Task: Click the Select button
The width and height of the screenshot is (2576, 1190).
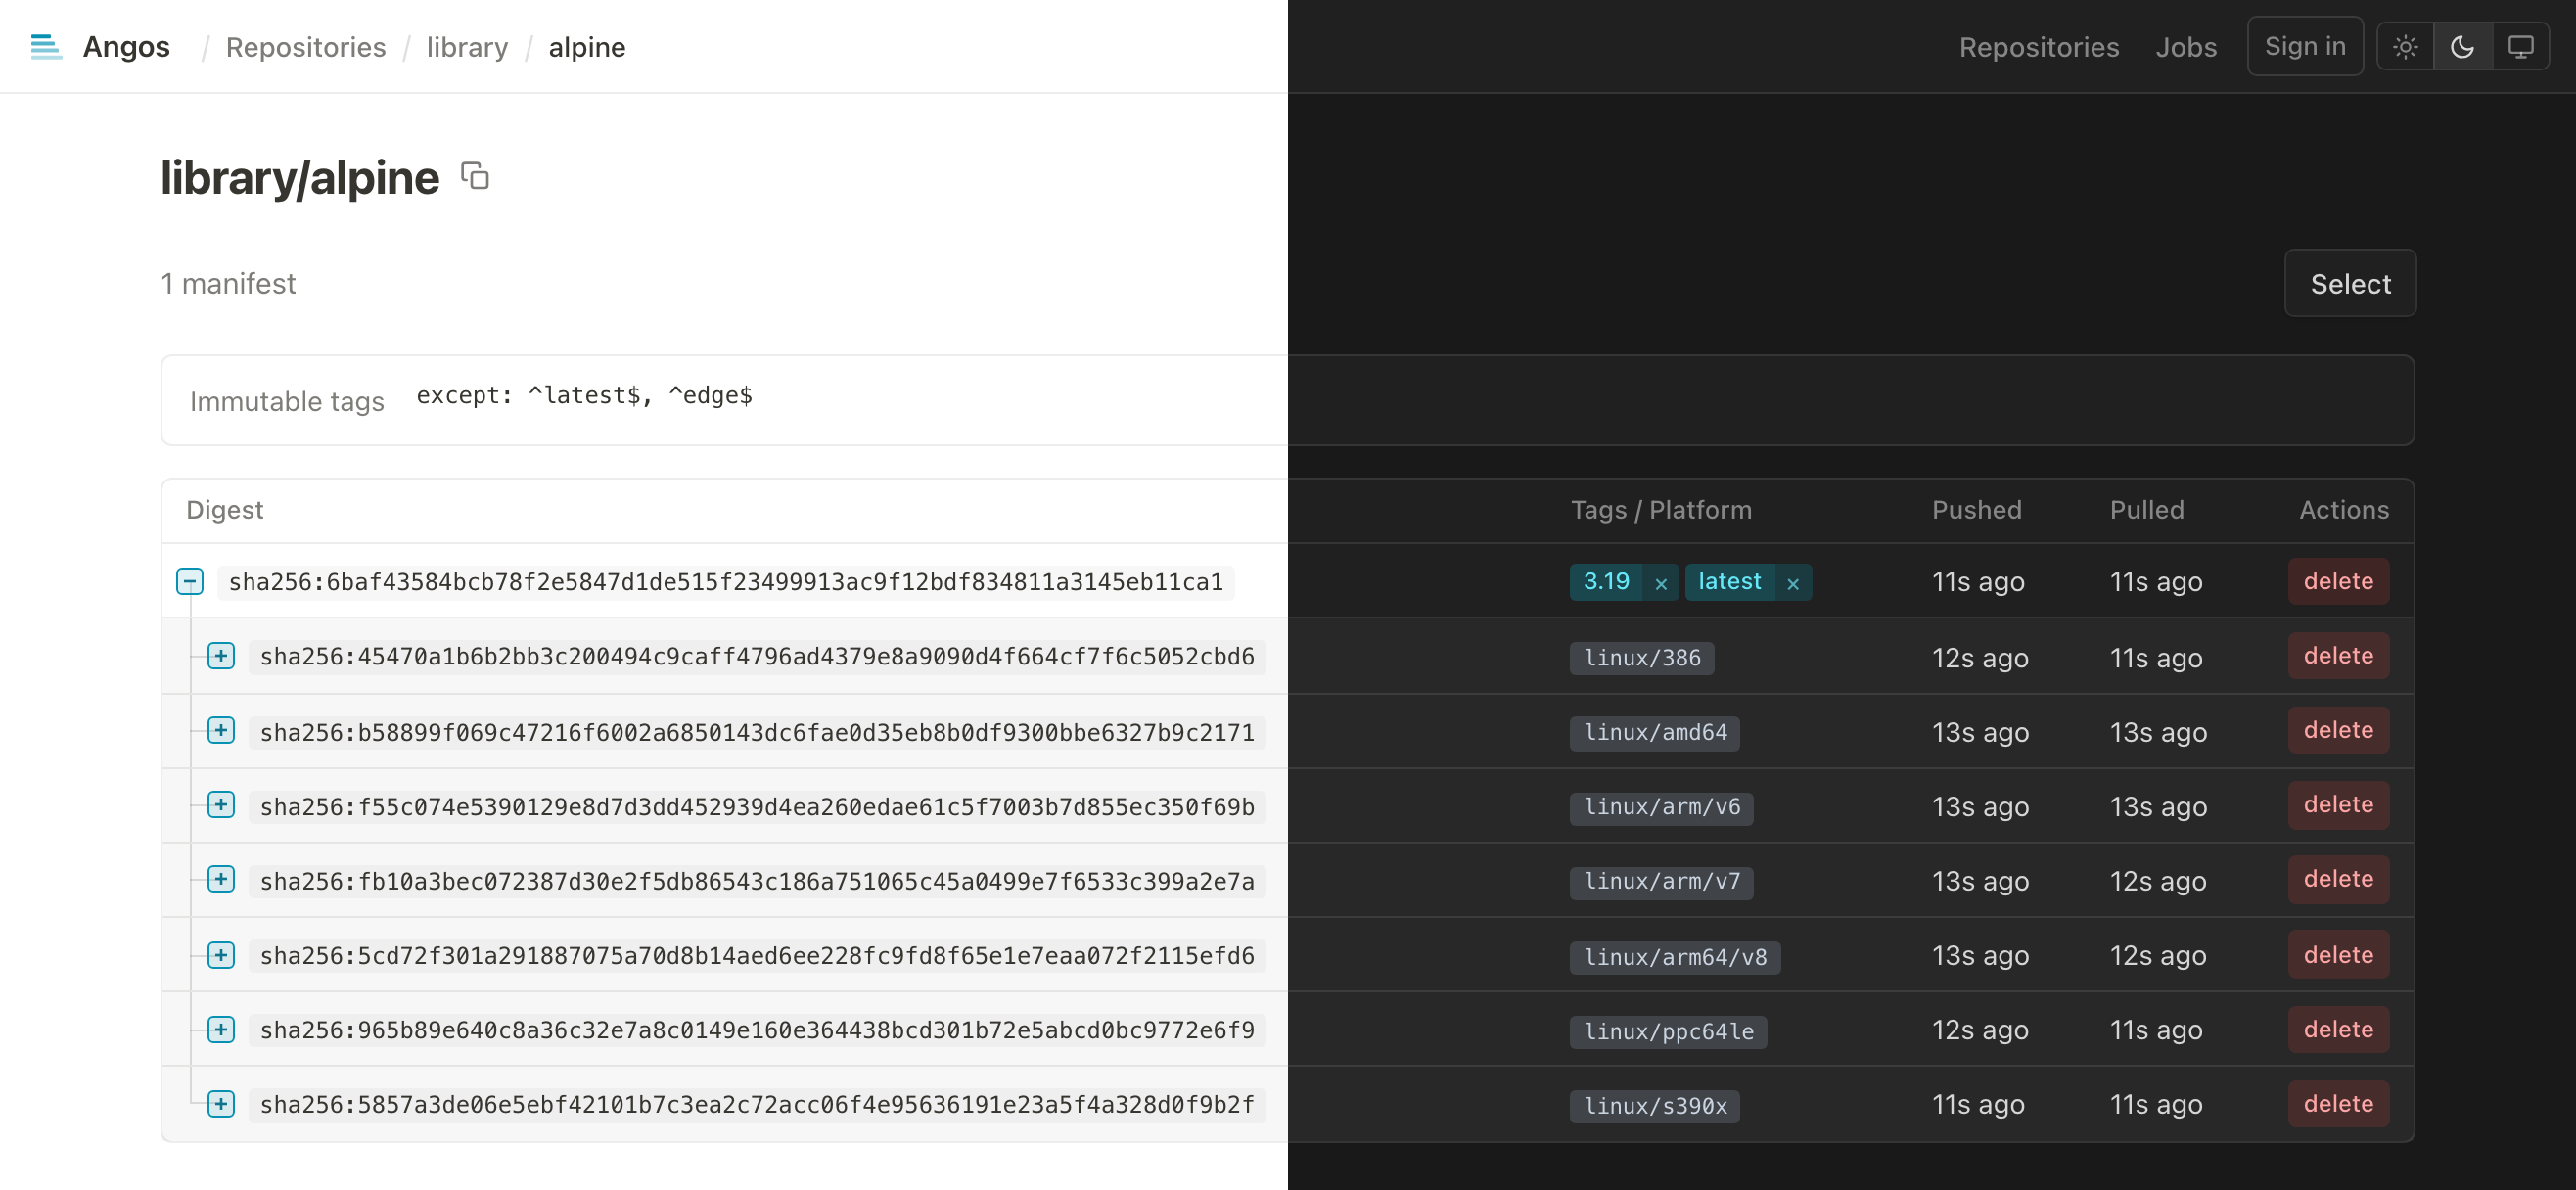Action: tap(2350, 283)
